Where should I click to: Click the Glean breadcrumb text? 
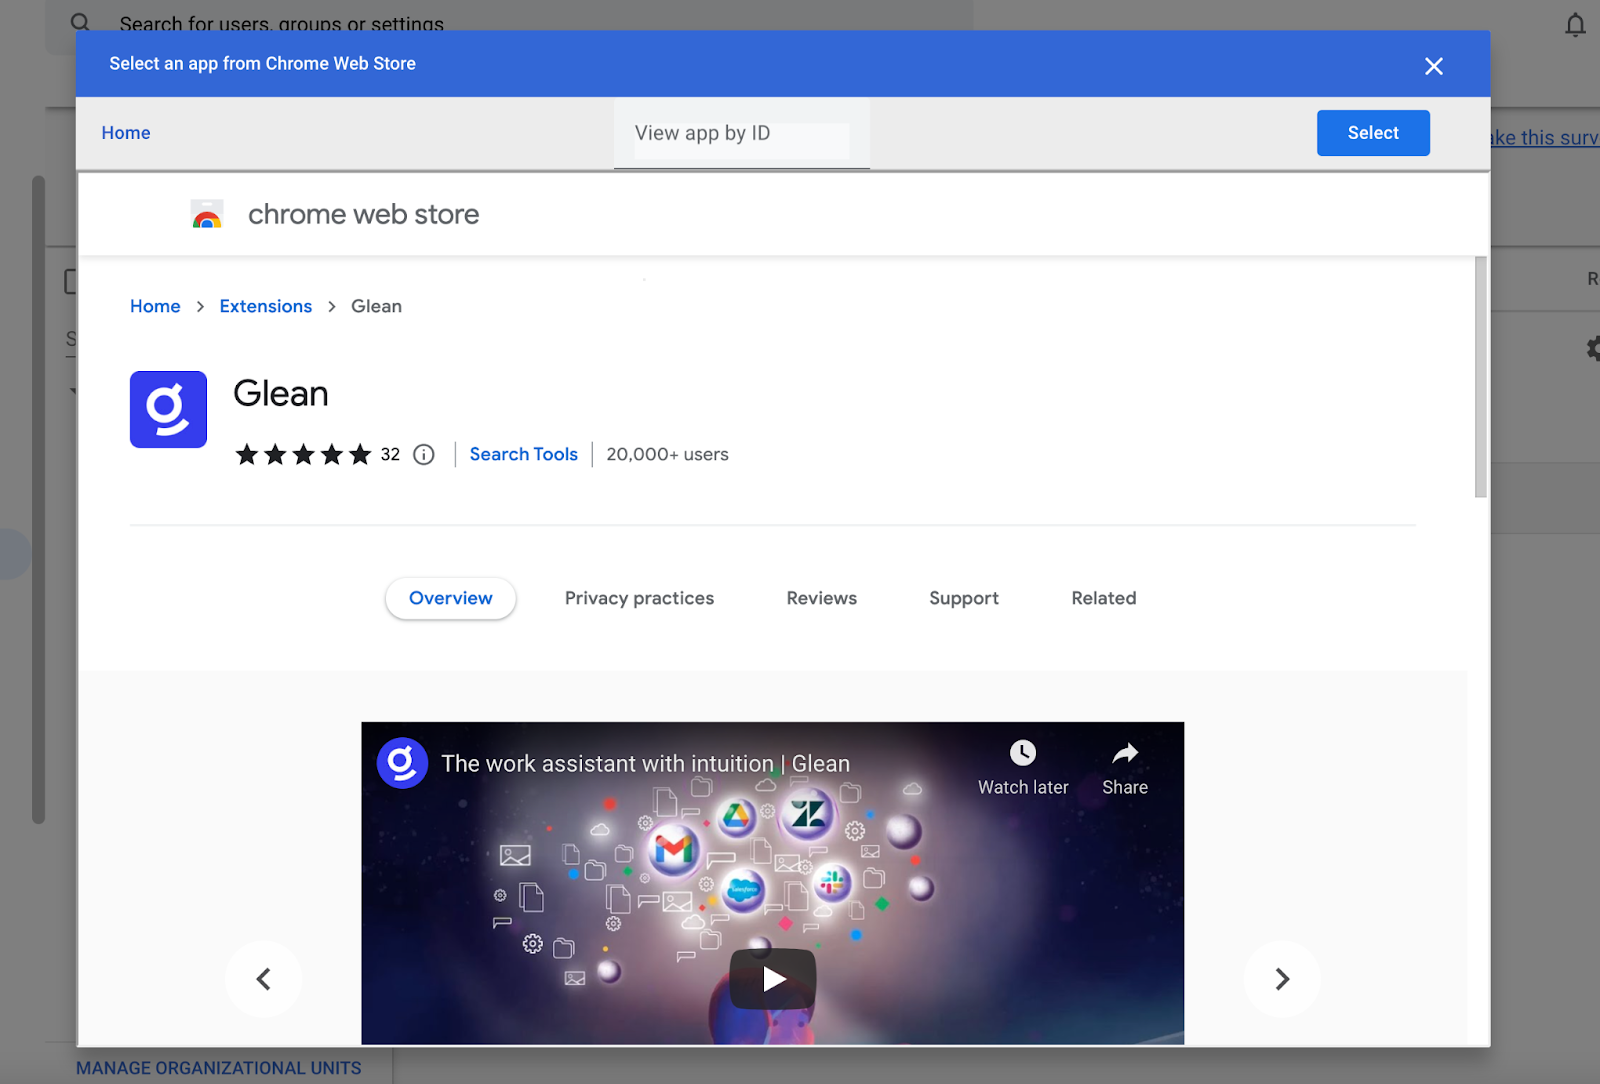pyautogui.click(x=376, y=306)
